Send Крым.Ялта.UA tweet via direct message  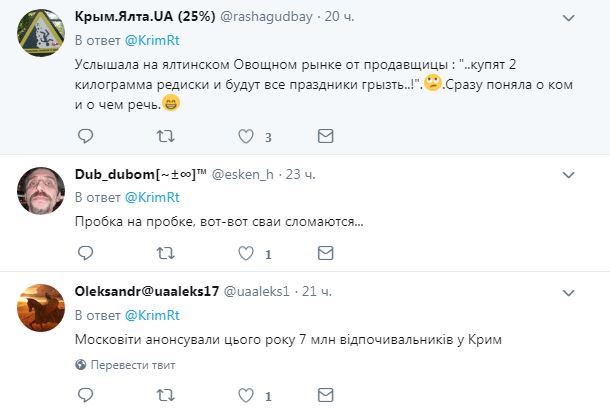[x=325, y=135]
